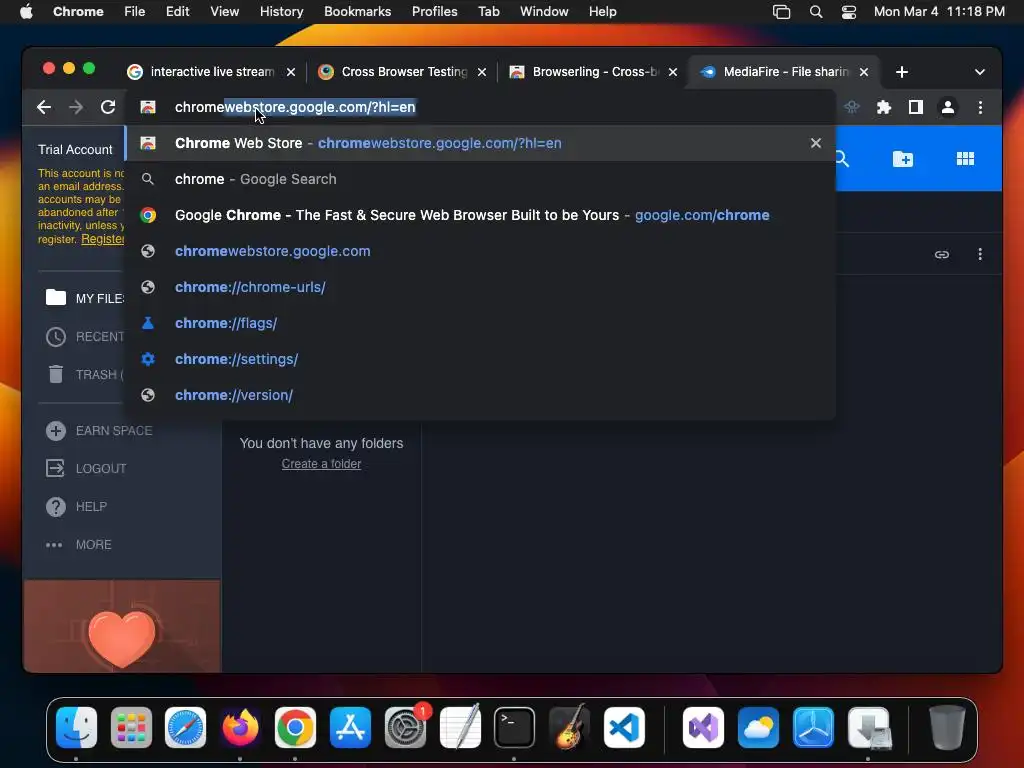Close the Cross Browser Testing tab
1024x768 pixels.
pos(482,72)
